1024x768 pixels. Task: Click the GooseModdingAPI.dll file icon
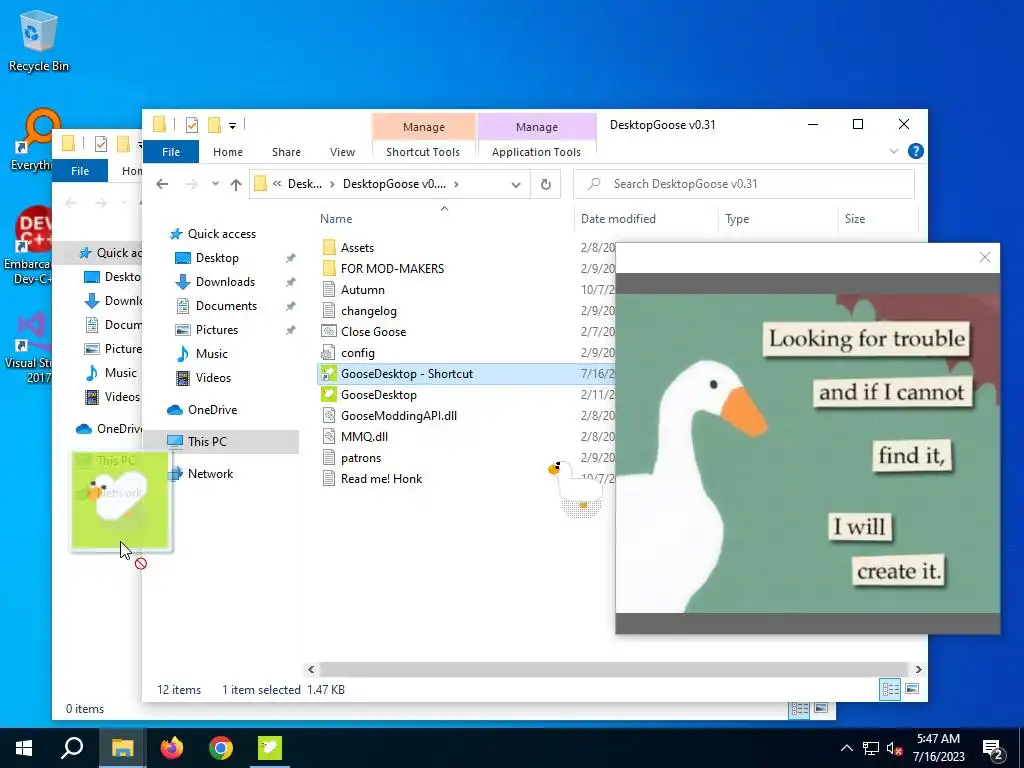[x=329, y=415]
